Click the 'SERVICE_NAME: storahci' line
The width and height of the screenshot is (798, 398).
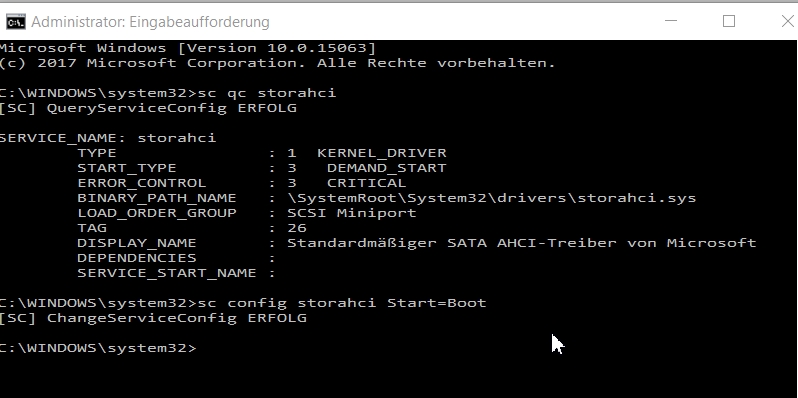click(x=108, y=138)
